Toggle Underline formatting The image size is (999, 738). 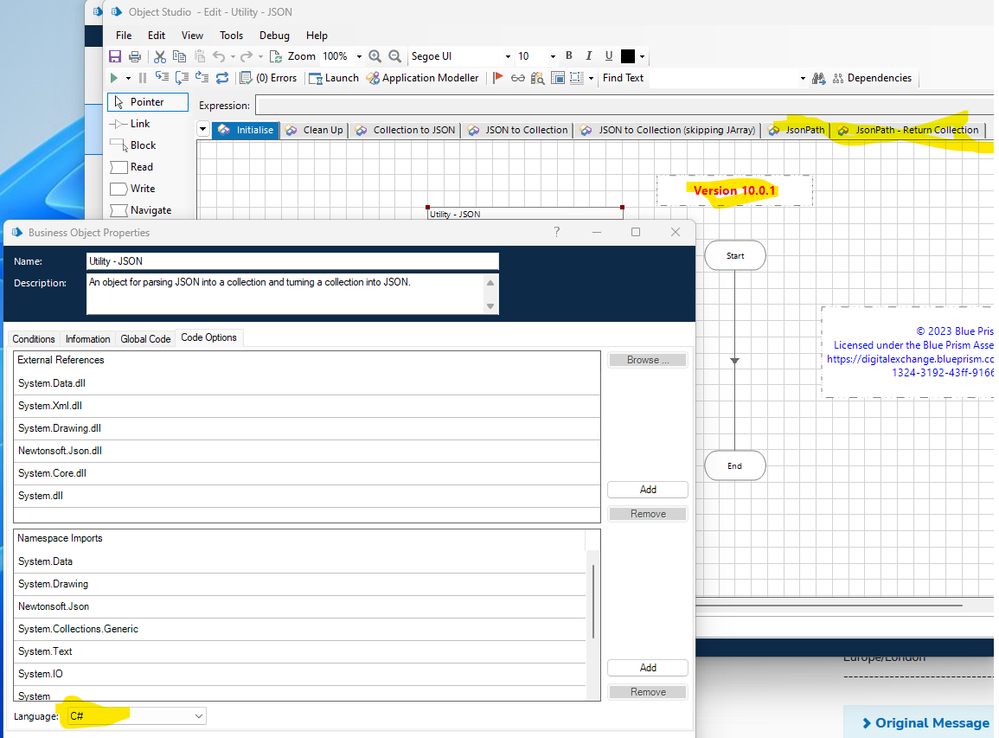[608, 56]
